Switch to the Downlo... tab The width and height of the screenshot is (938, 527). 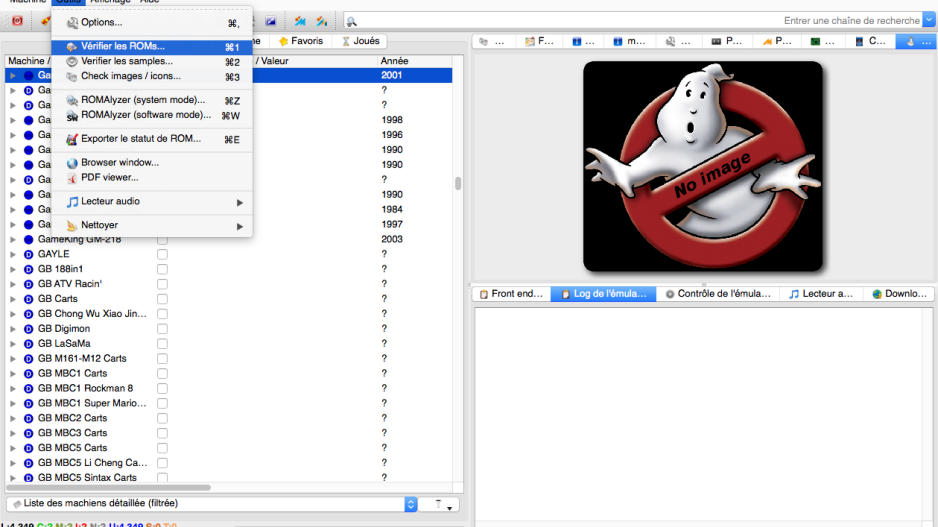899,294
